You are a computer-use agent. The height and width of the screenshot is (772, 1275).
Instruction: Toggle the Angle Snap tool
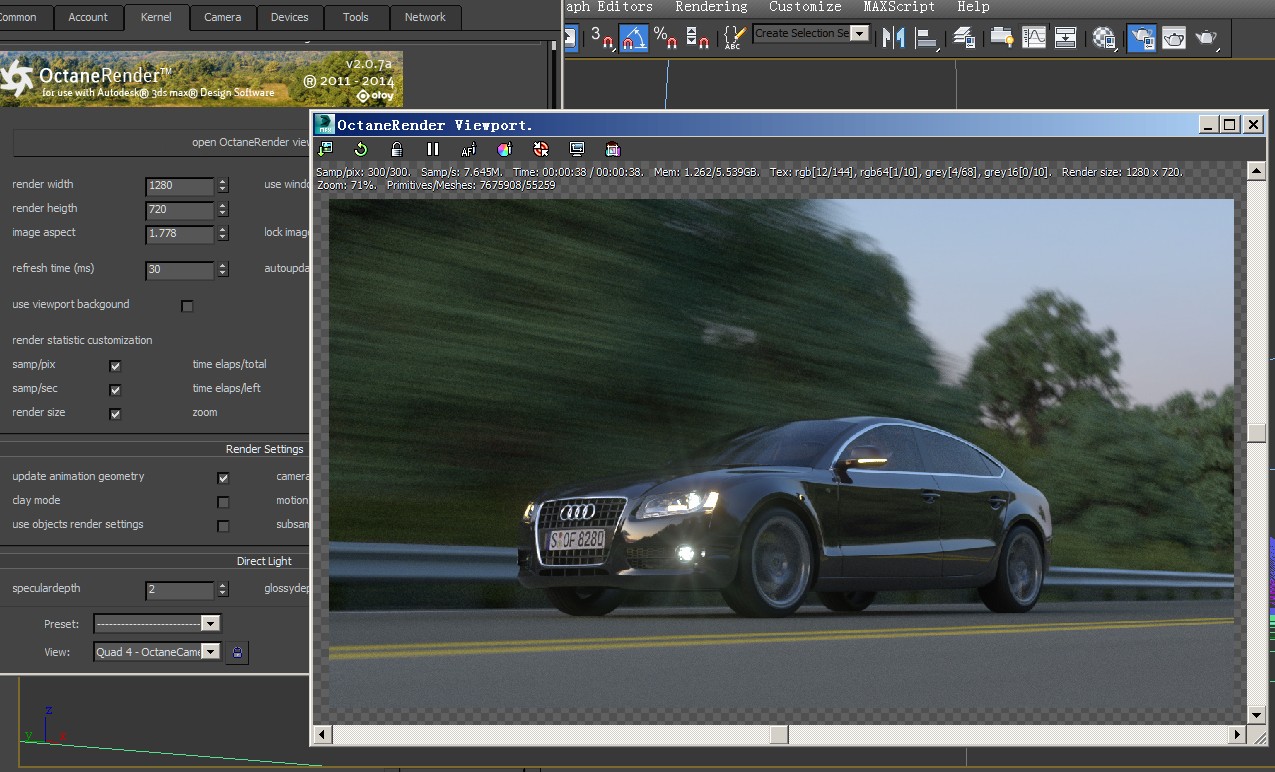[633, 38]
